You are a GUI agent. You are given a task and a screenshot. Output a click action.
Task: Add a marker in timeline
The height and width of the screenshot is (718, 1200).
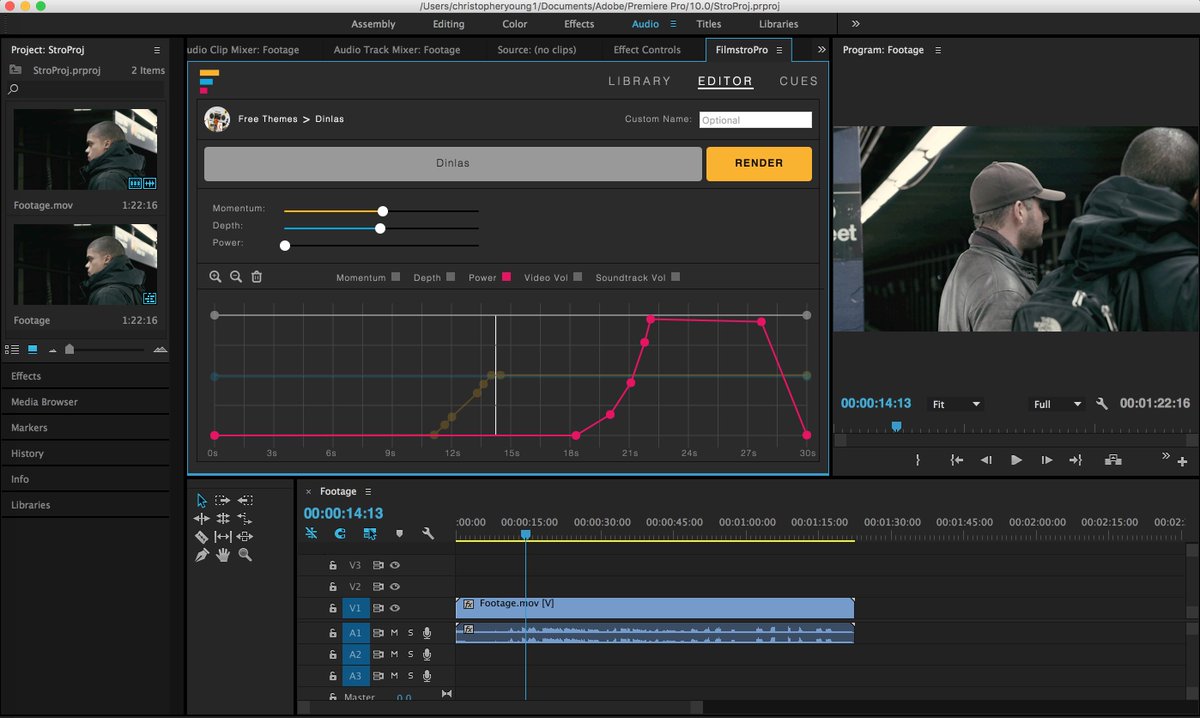[399, 534]
